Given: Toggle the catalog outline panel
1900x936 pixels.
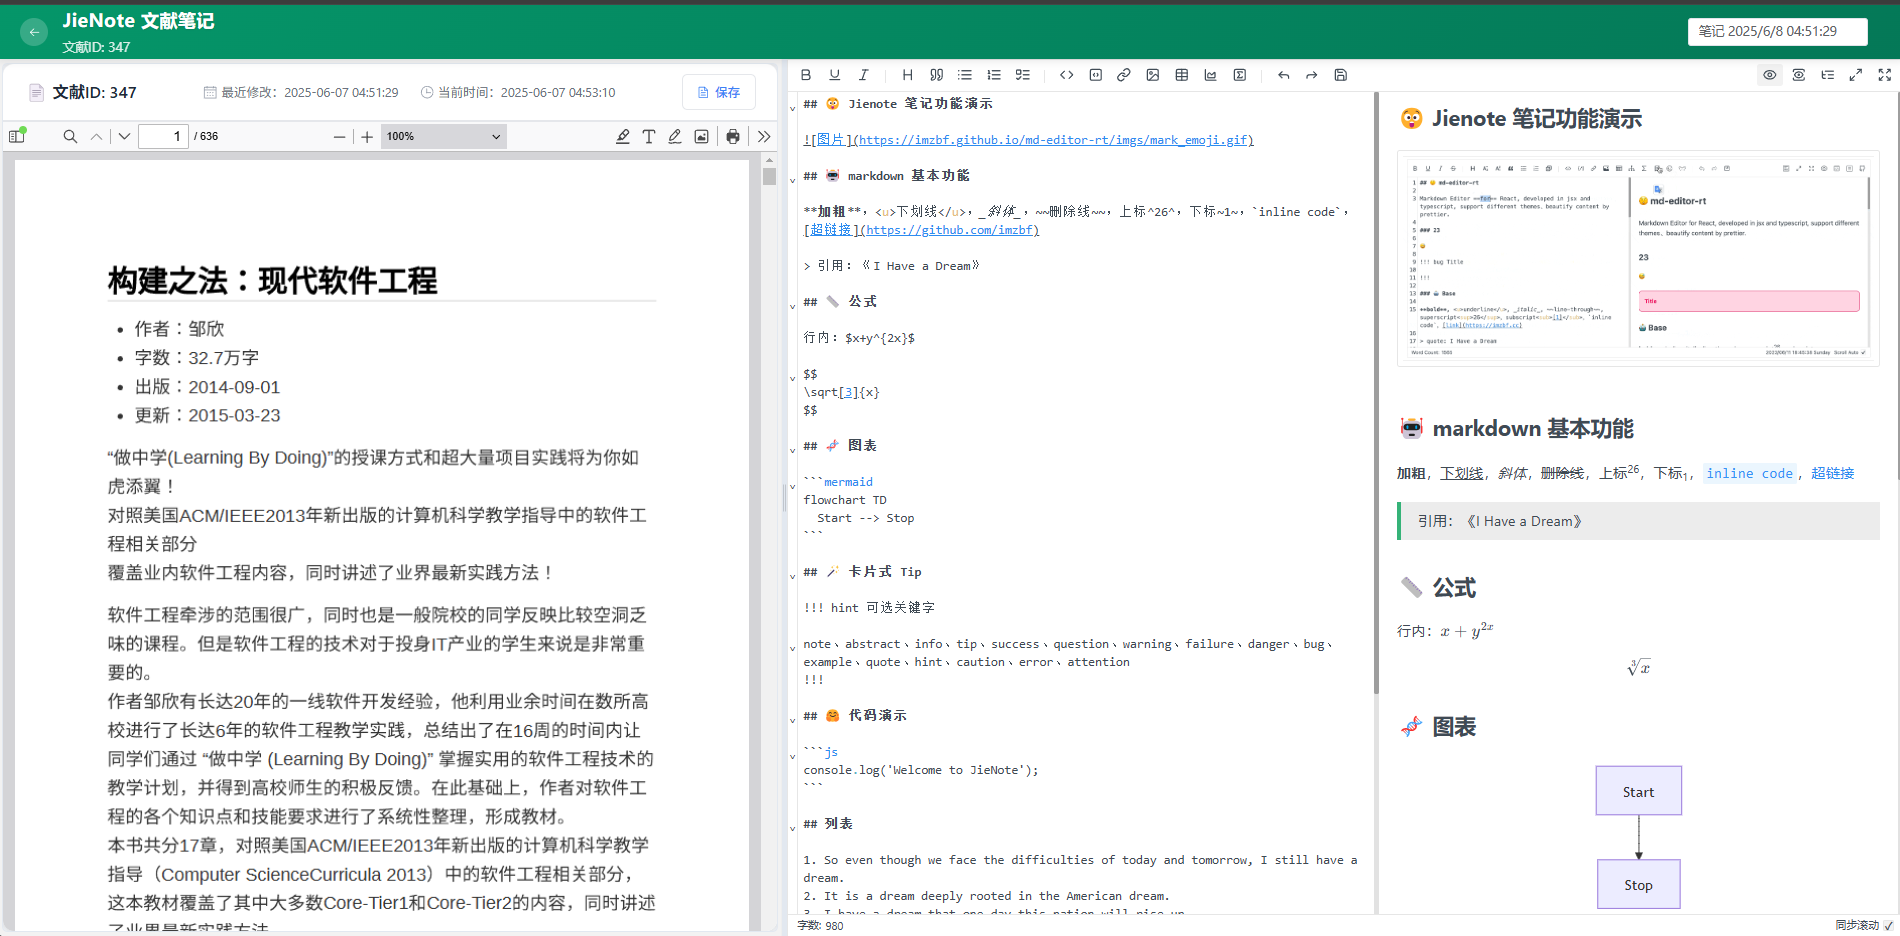Looking at the screenshot, I should [x=1828, y=75].
